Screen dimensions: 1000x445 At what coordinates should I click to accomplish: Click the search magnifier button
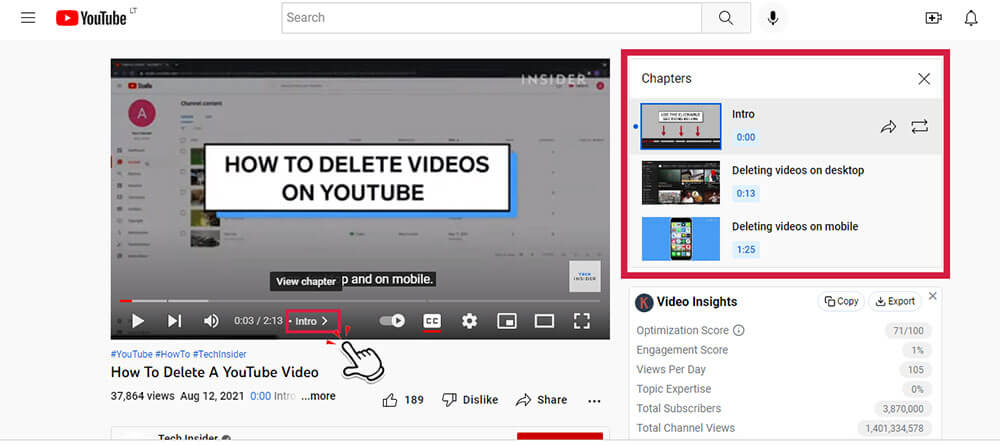coord(726,18)
